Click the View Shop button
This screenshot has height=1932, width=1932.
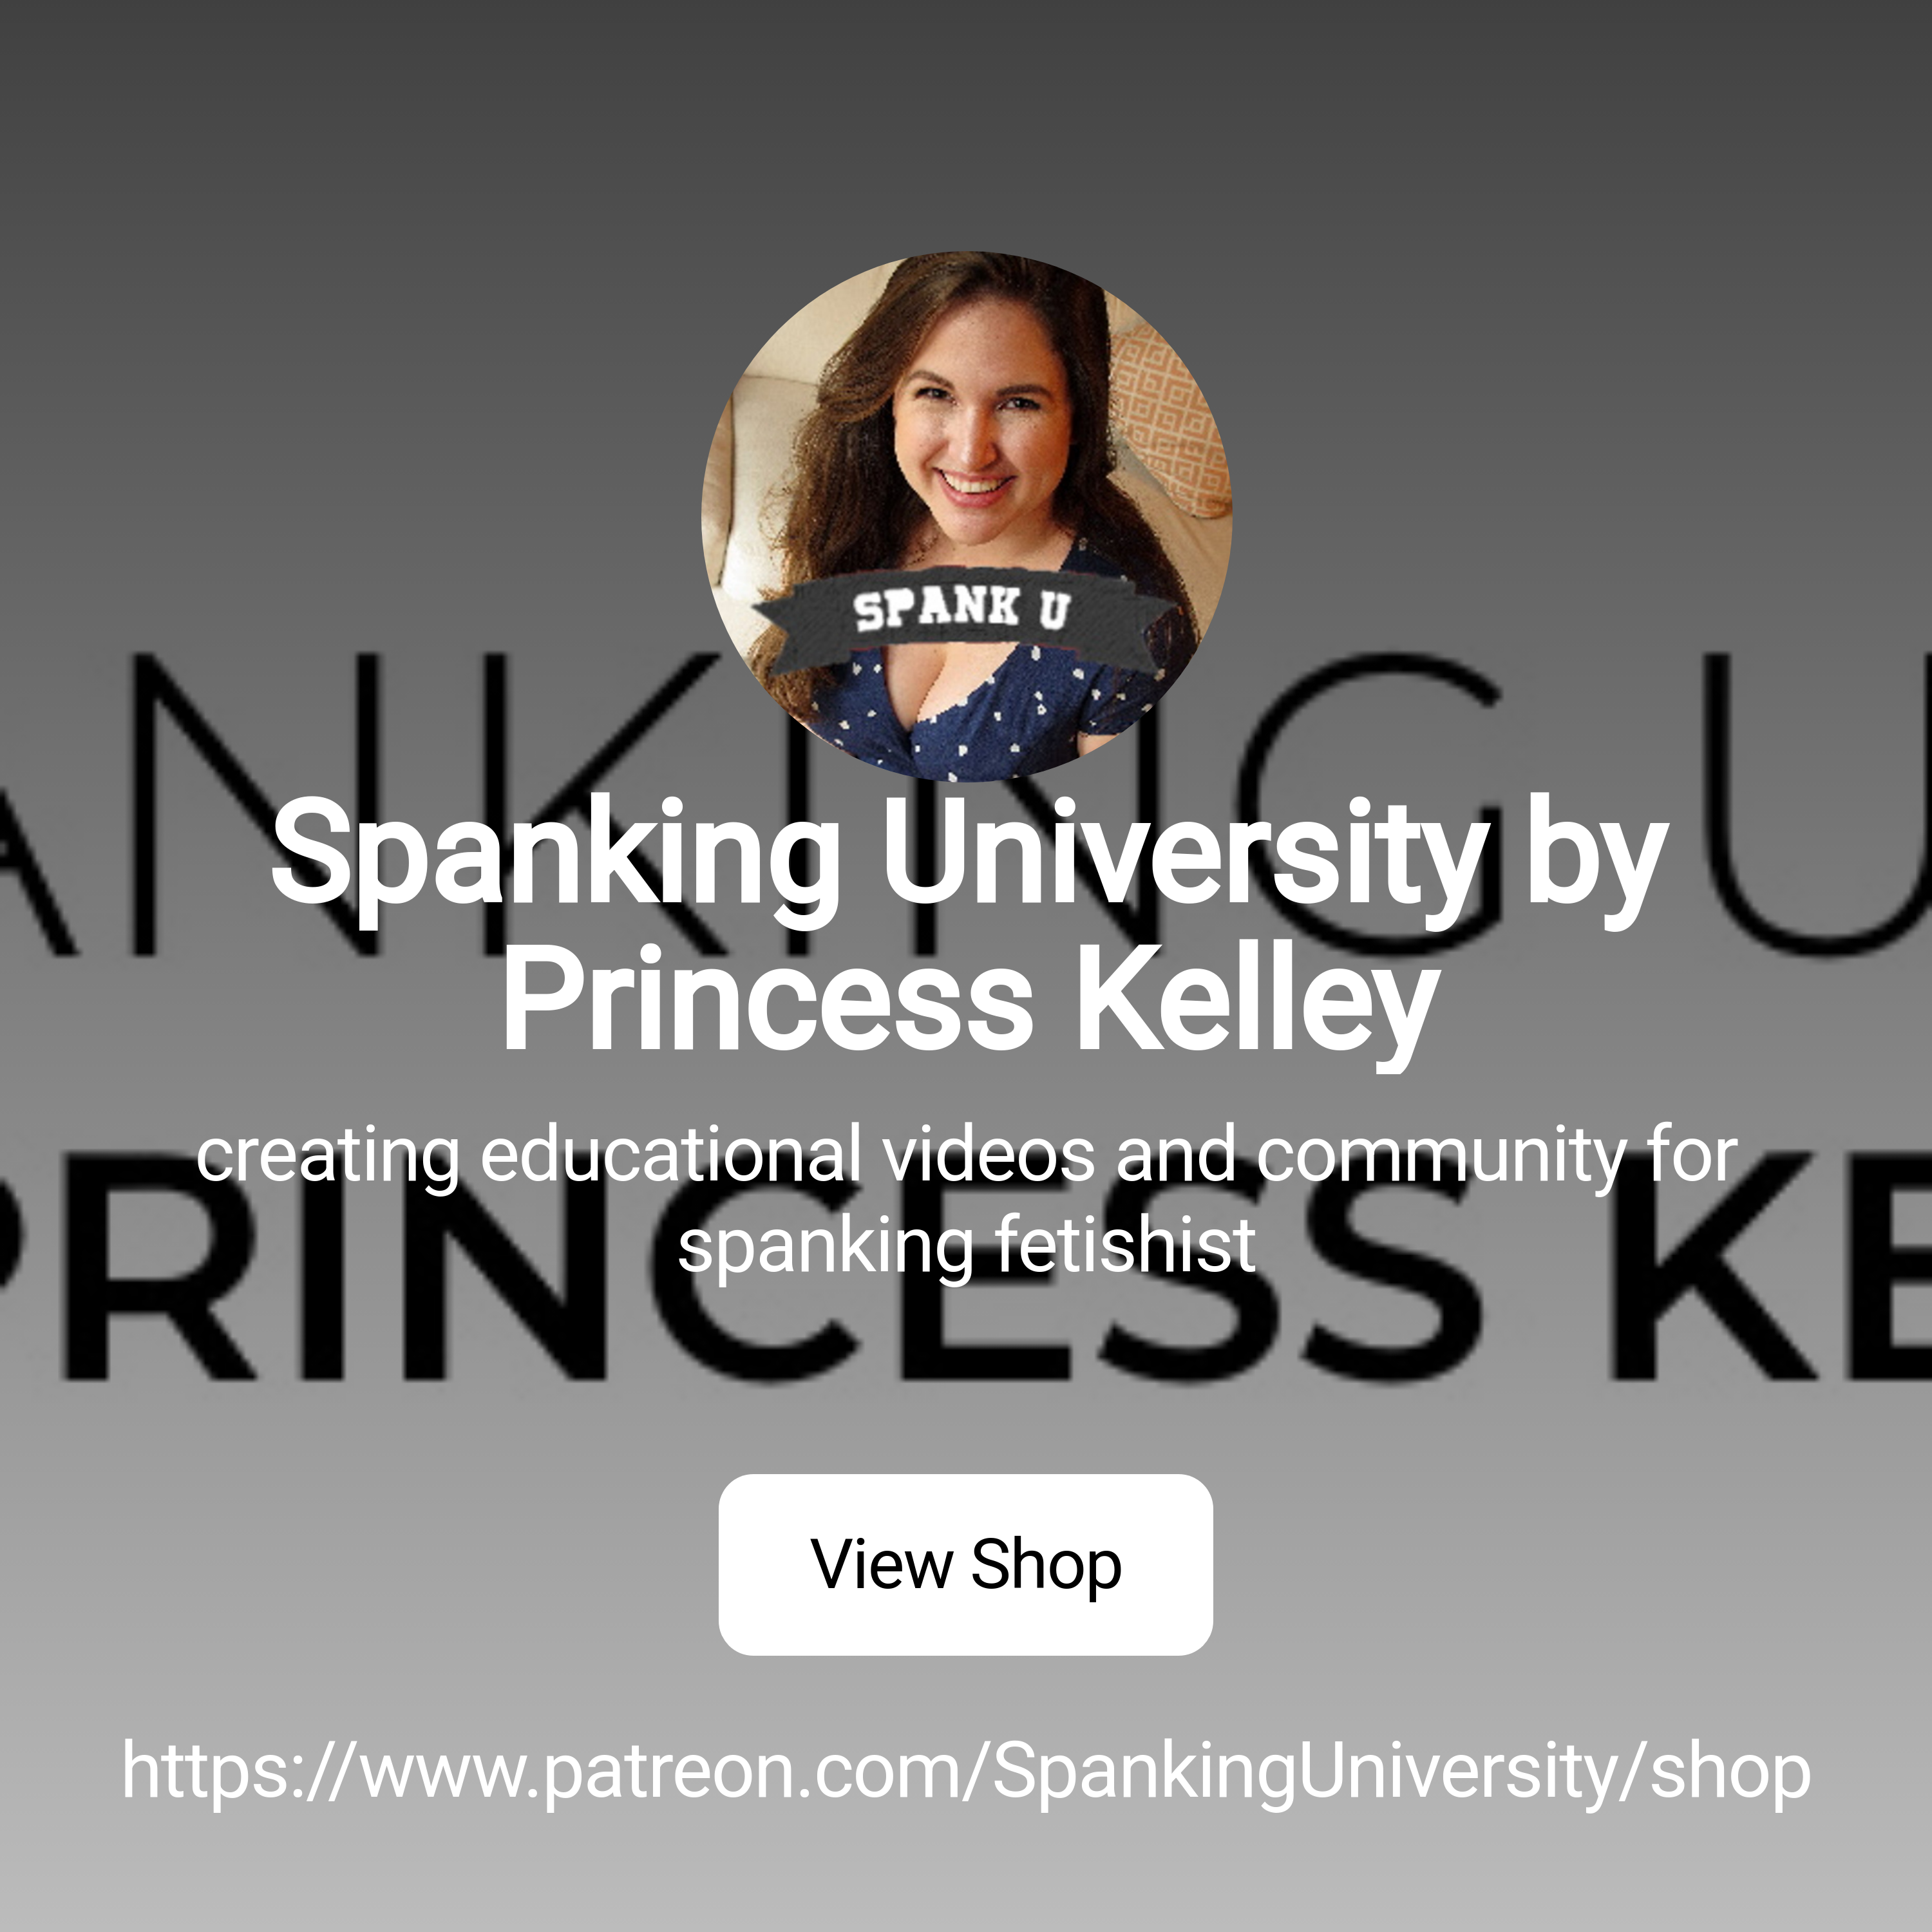[x=965, y=1564]
